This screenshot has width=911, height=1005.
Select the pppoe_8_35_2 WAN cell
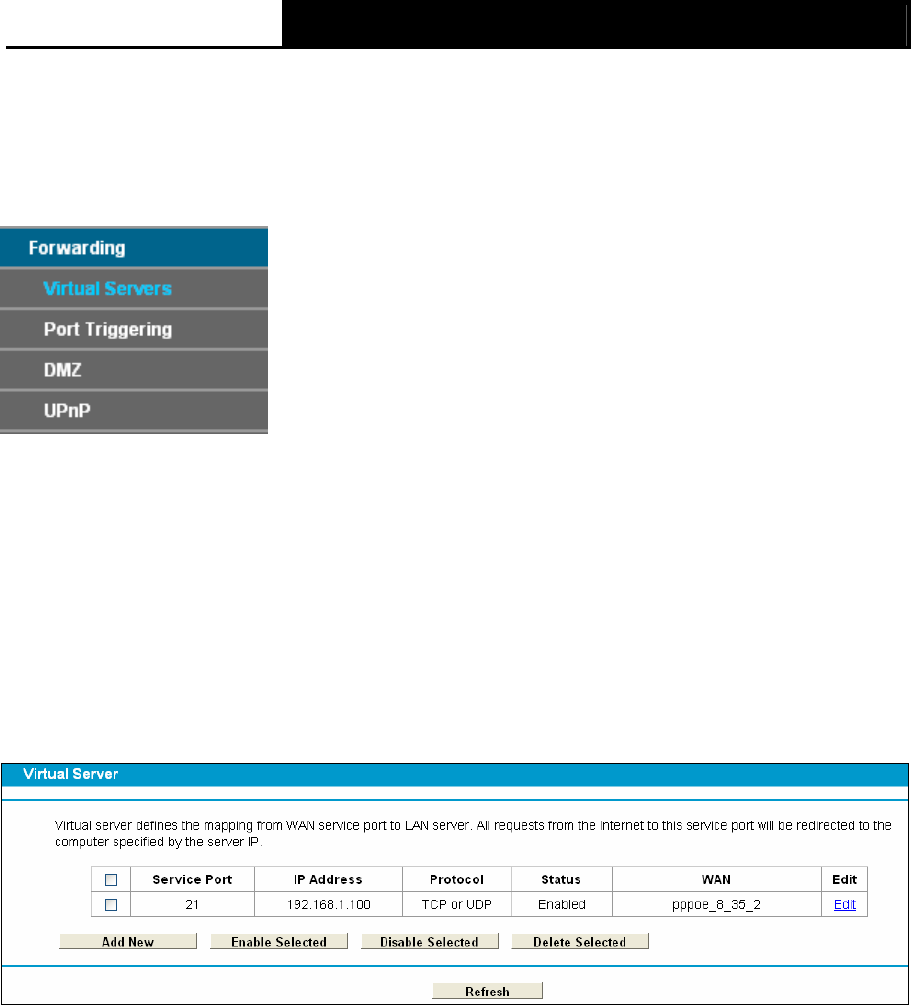point(716,904)
